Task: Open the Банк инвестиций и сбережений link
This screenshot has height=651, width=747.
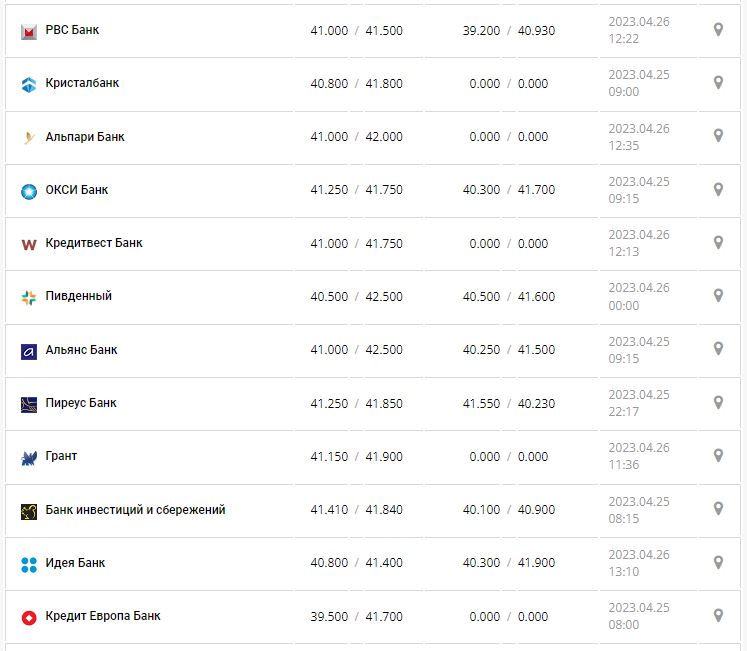Action: point(135,510)
